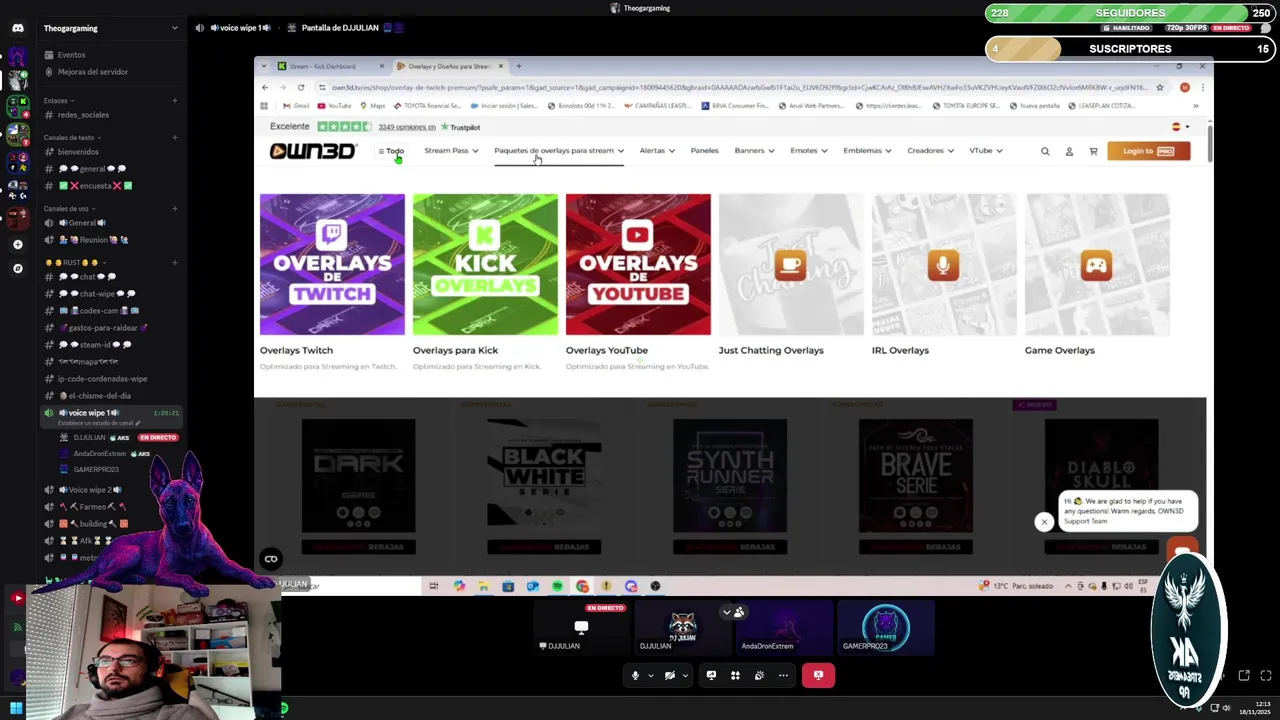Expand Stream Pass menu

[x=451, y=151]
